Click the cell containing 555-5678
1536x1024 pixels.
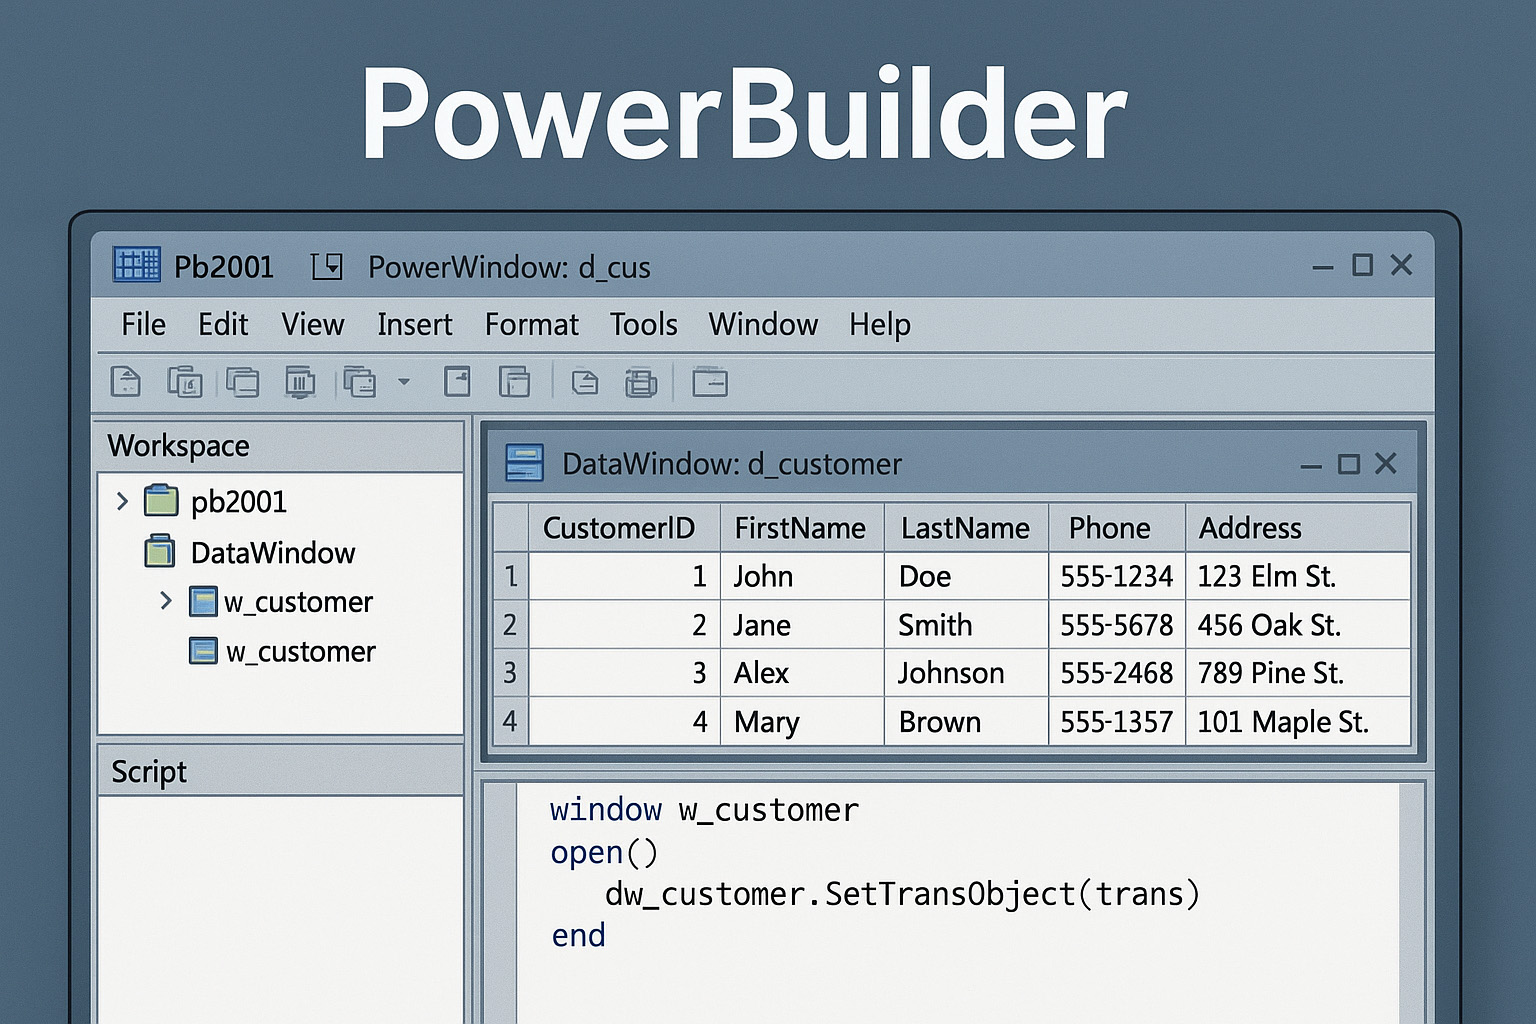click(x=1117, y=624)
